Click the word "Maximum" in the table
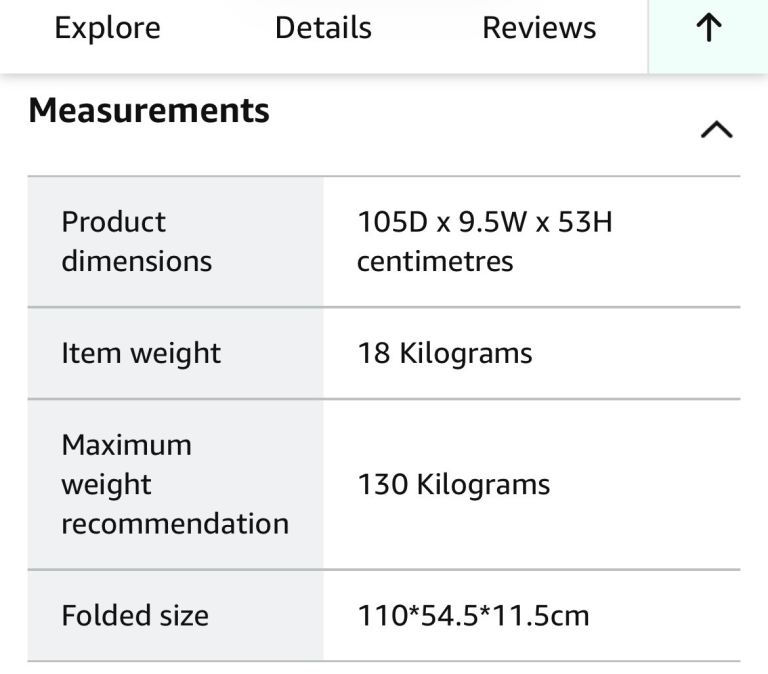Screen dimensions: 768x674 [126, 444]
